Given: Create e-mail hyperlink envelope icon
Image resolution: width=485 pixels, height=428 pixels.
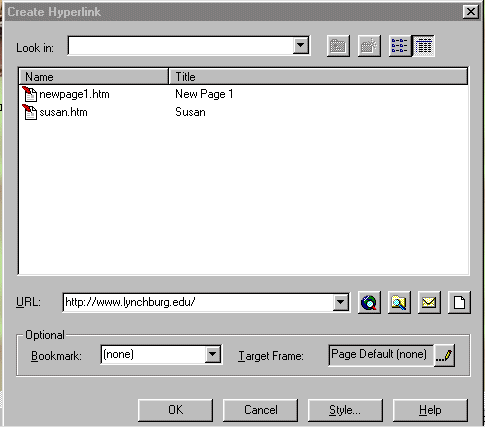Looking at the screenshot, I should click(429, 302).
